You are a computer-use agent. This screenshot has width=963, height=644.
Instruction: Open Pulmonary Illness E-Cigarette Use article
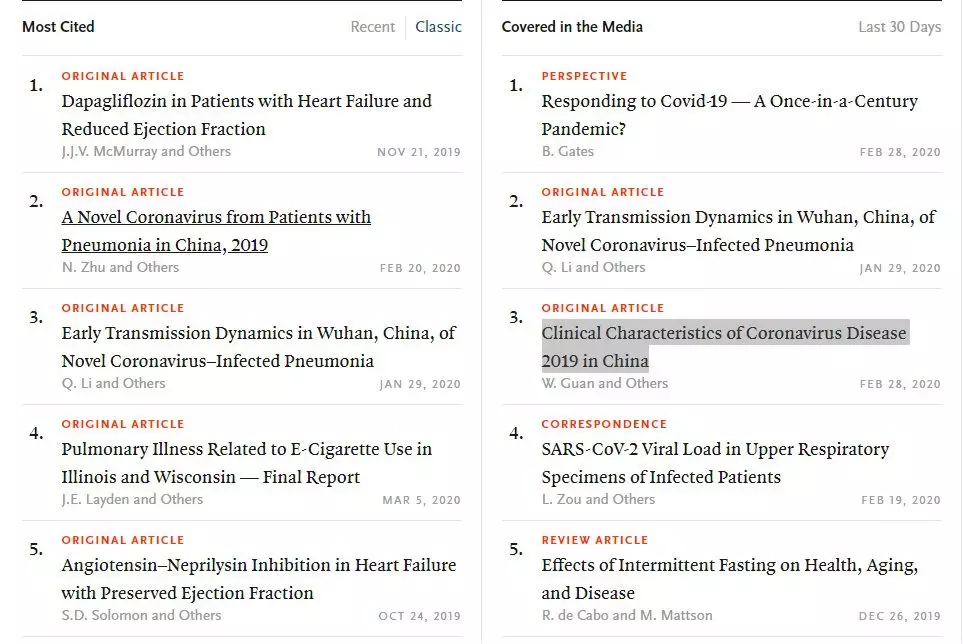[246, 463]
